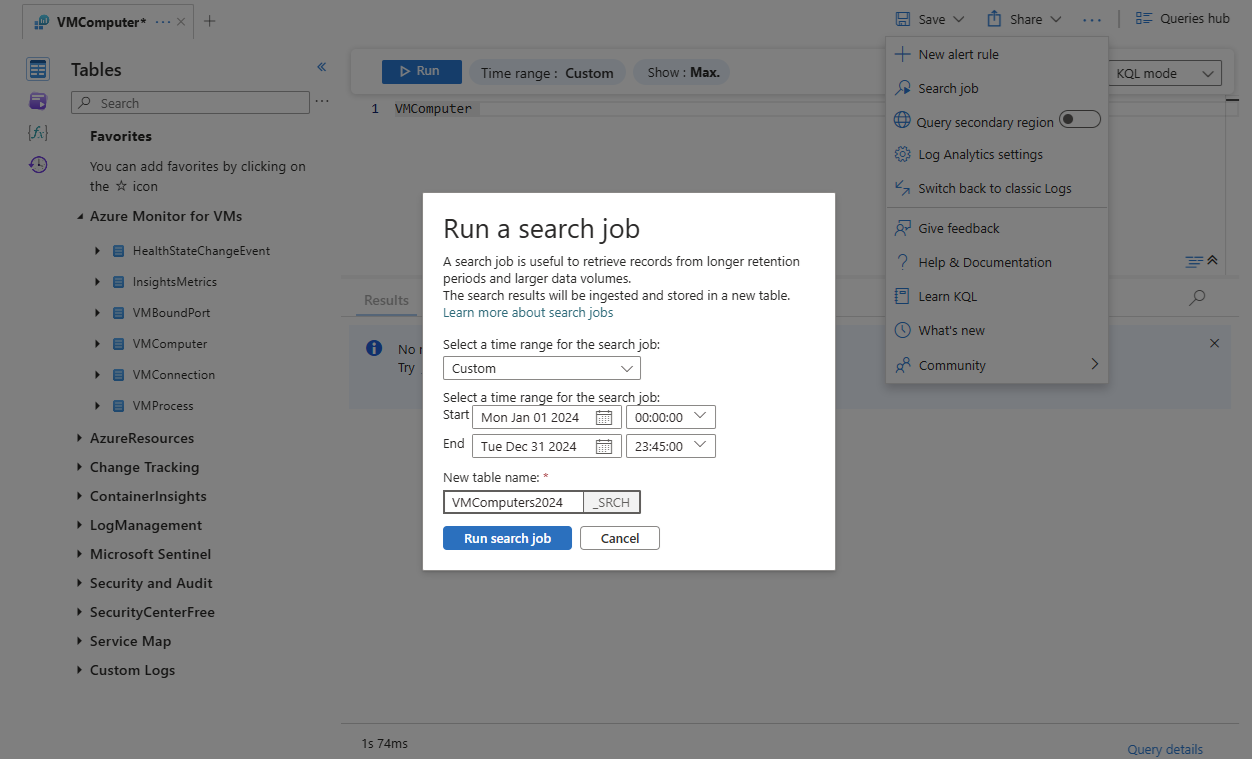This screenshot has width=1252, height=759.
Task: Click the Start date calendar icon
Action: click(604, 418)
